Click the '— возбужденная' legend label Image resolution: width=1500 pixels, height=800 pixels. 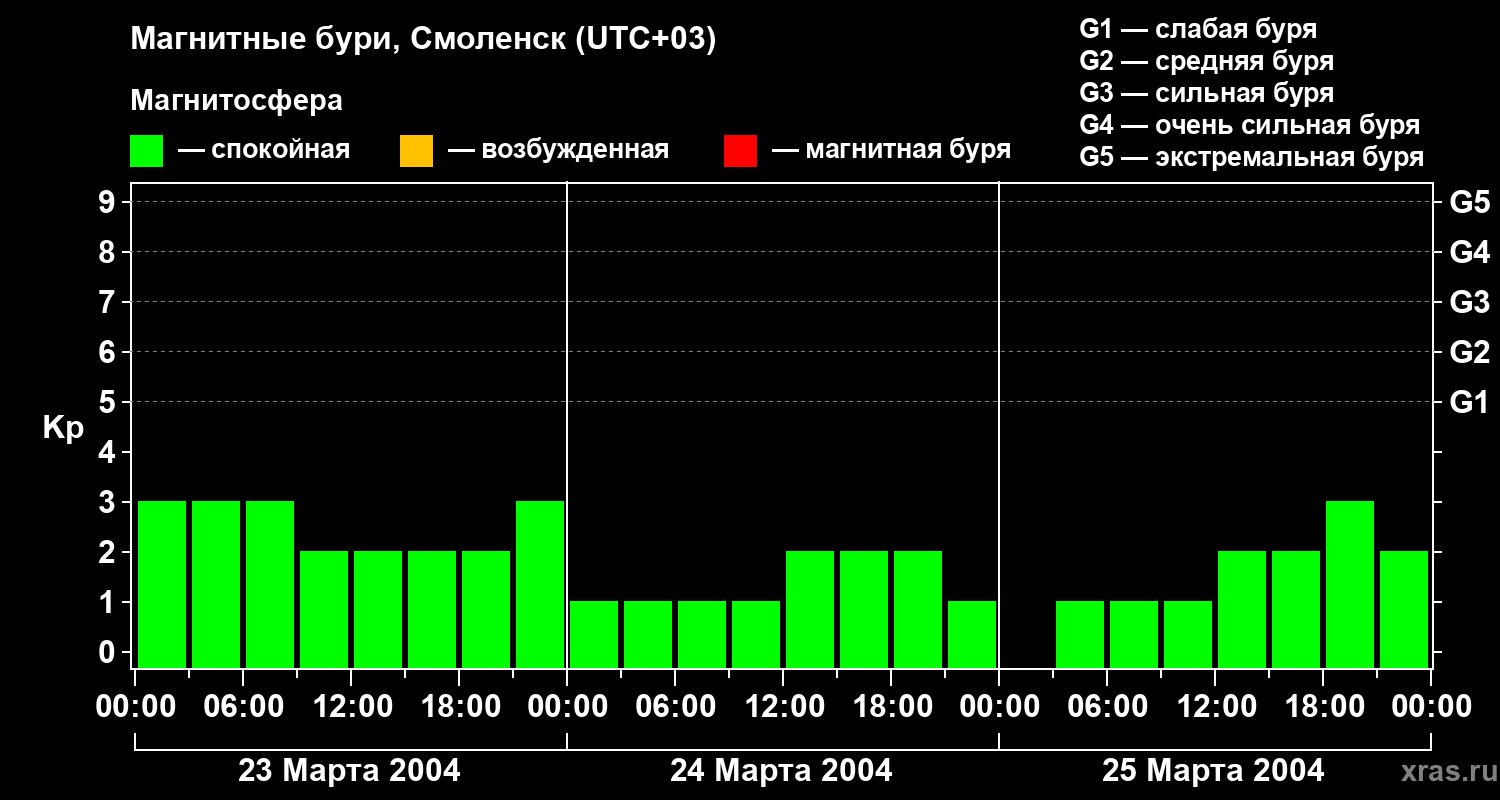558,150
